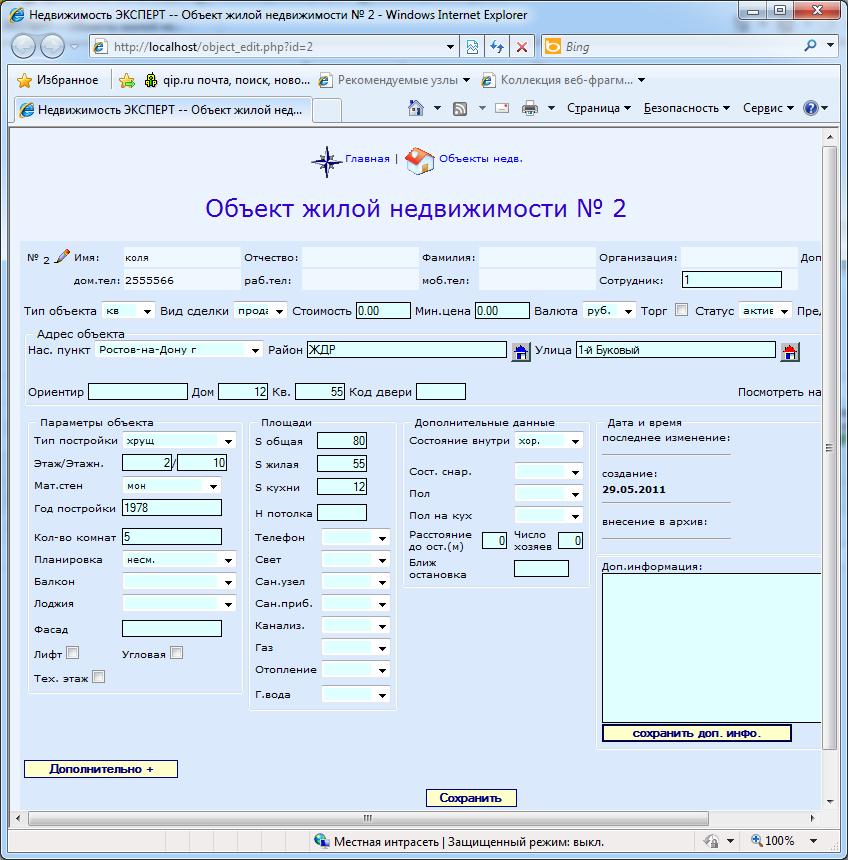Click the Улица input field
The image size is (848, 860).
(x=676, y=349)
